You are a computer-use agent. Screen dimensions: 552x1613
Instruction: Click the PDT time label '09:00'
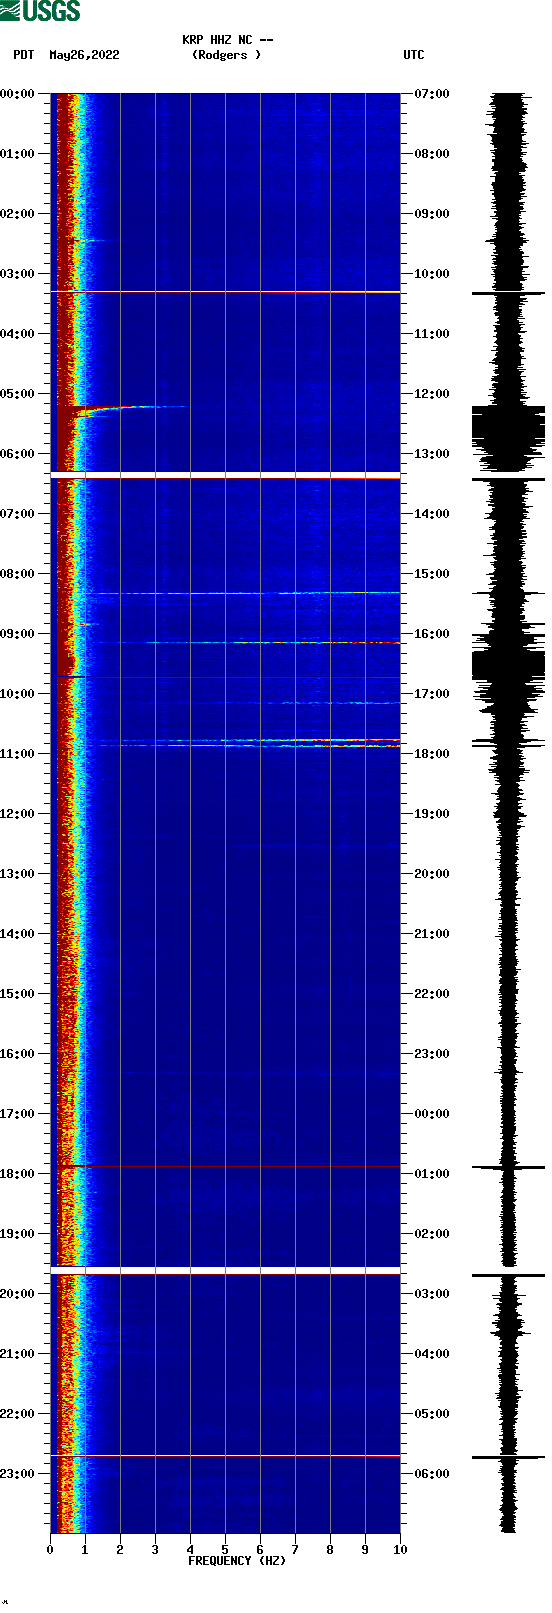(18, 634)
